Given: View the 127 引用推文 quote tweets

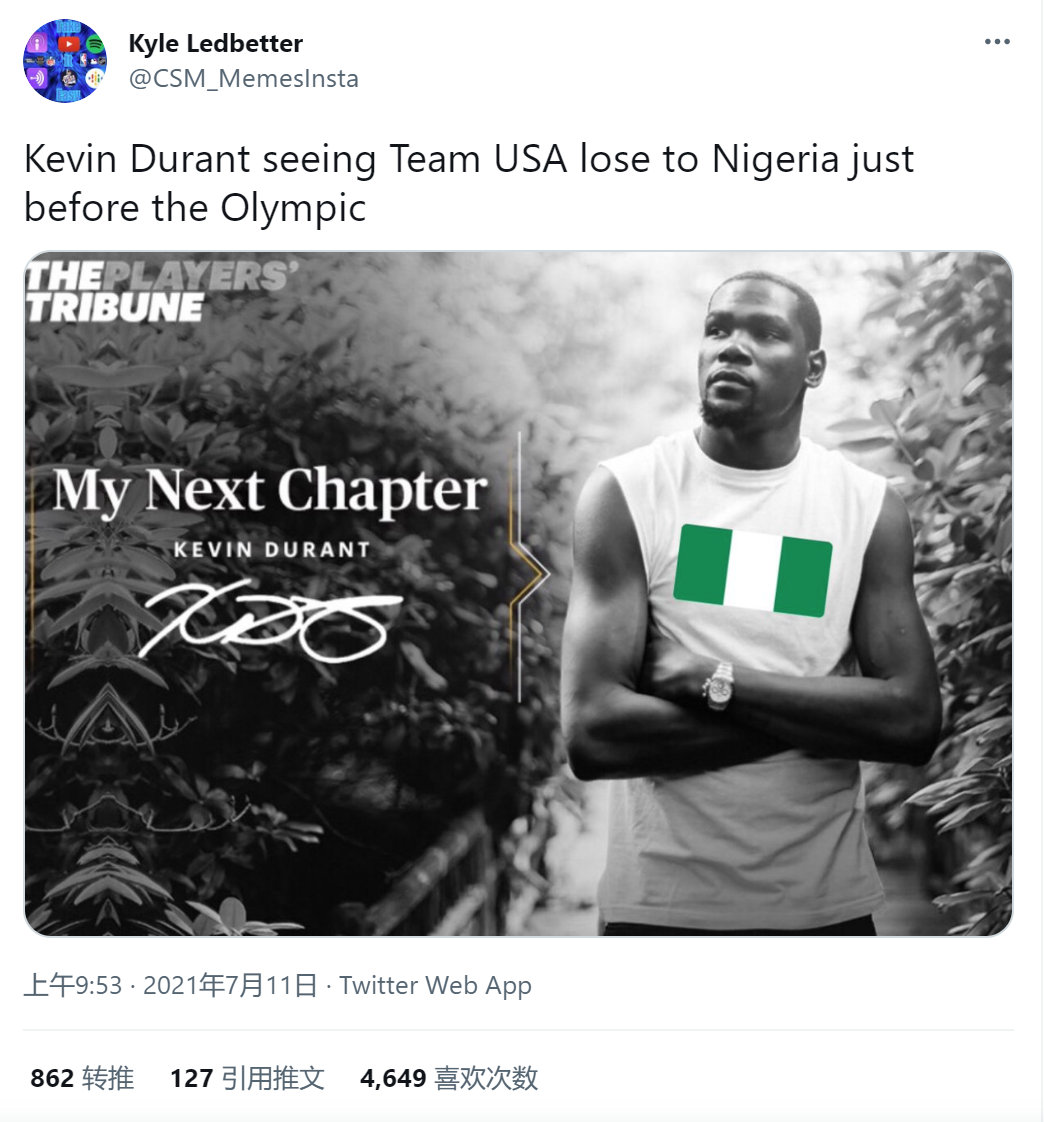Looking at the screenshot, I should (x=247, y=1077).
